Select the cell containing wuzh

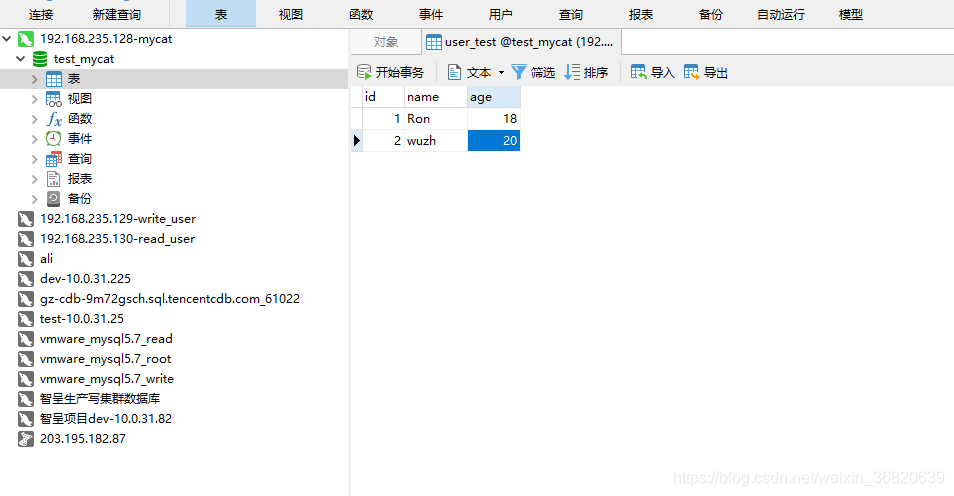point(436,141)
